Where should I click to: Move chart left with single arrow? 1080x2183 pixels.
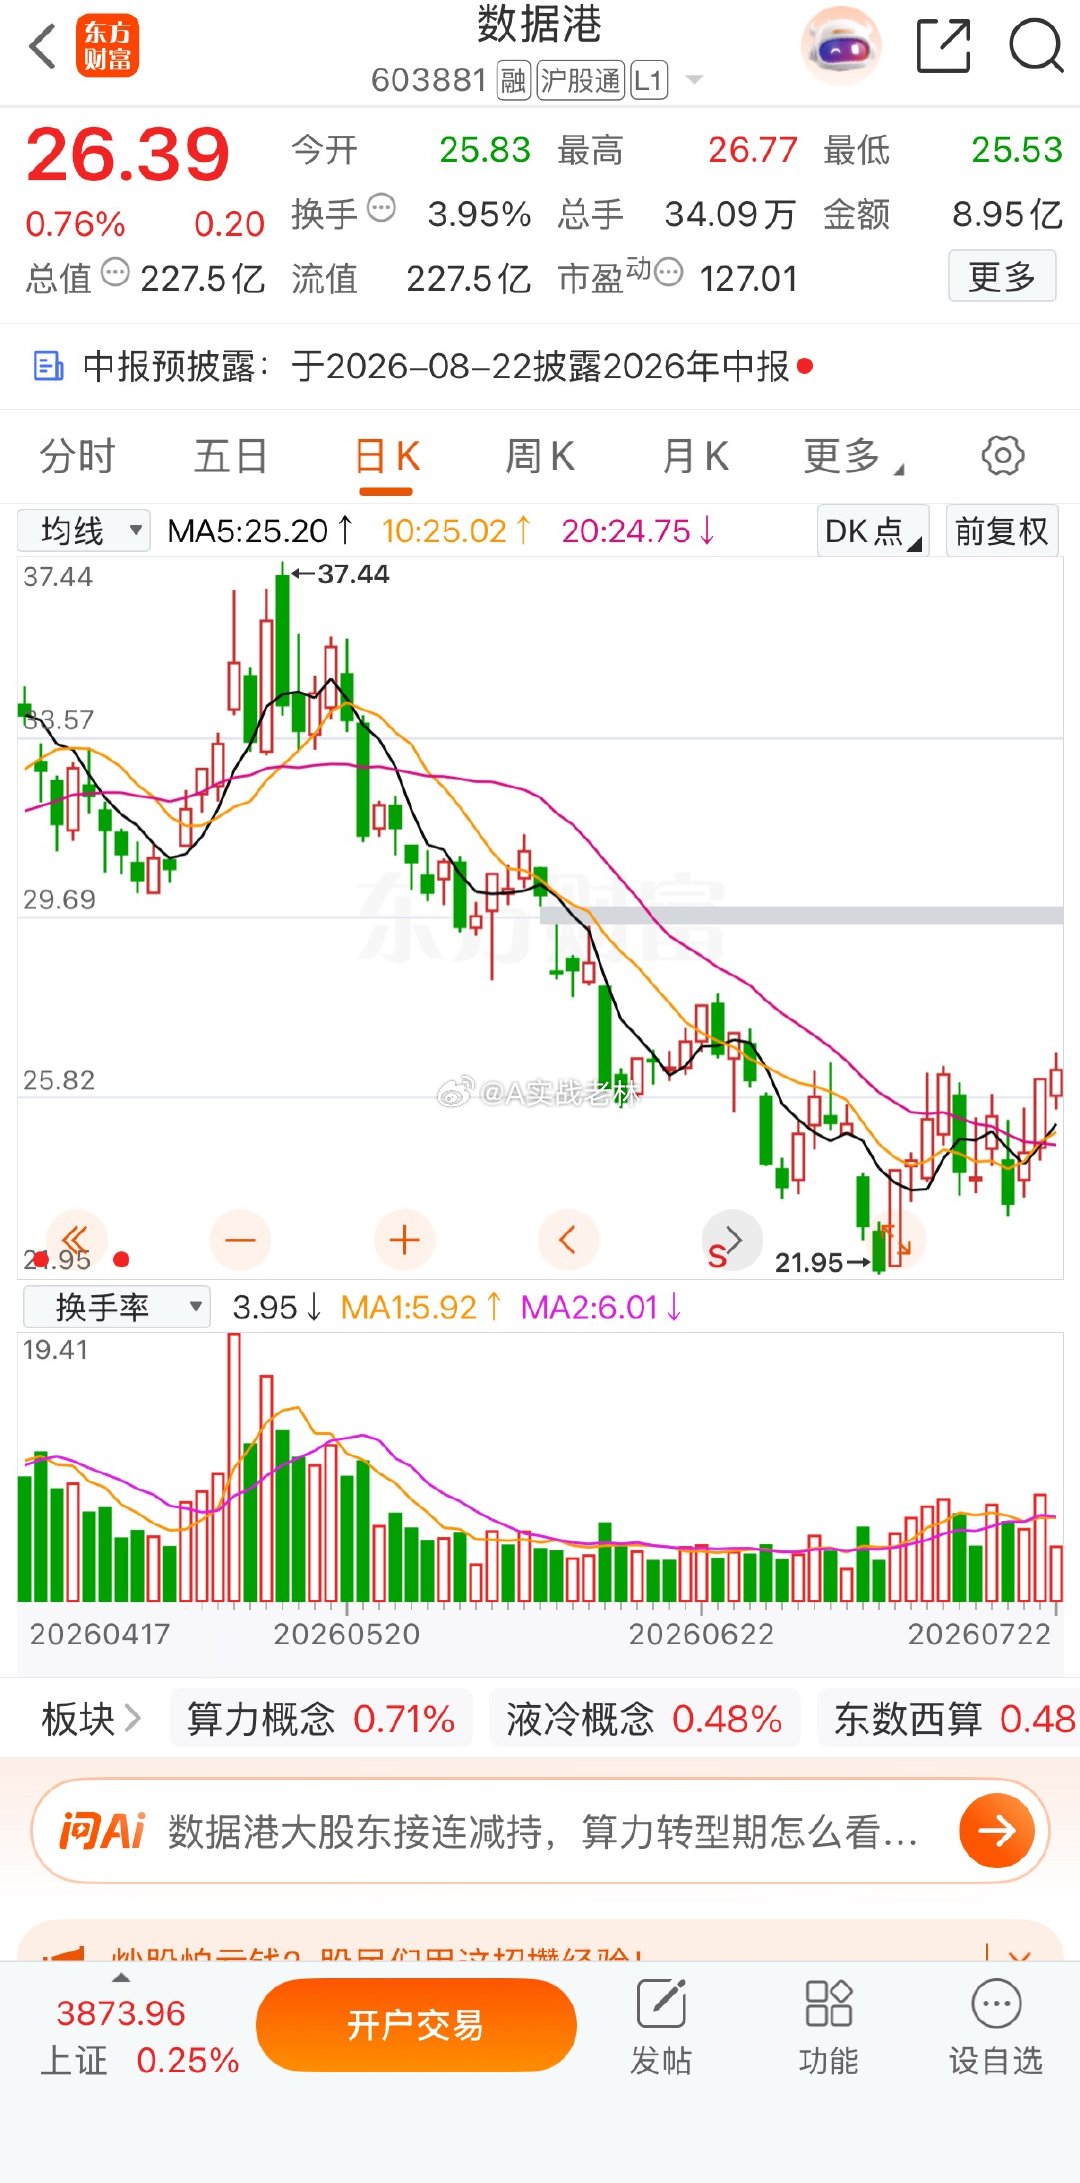click(x=568, y=1241)
